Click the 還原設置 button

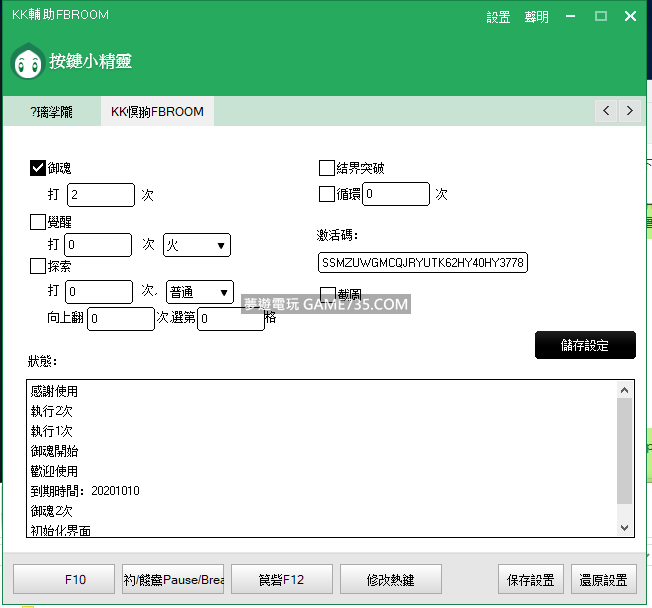tap(604, 579)
